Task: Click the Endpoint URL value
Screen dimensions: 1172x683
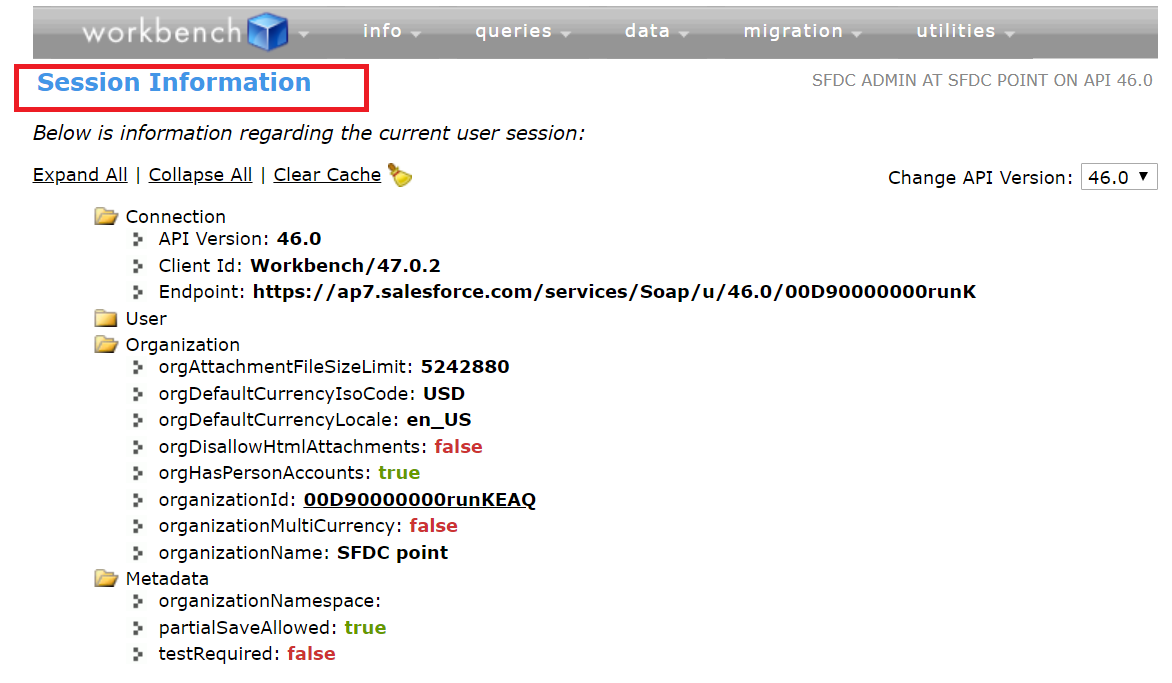Action: coord(614,292)
